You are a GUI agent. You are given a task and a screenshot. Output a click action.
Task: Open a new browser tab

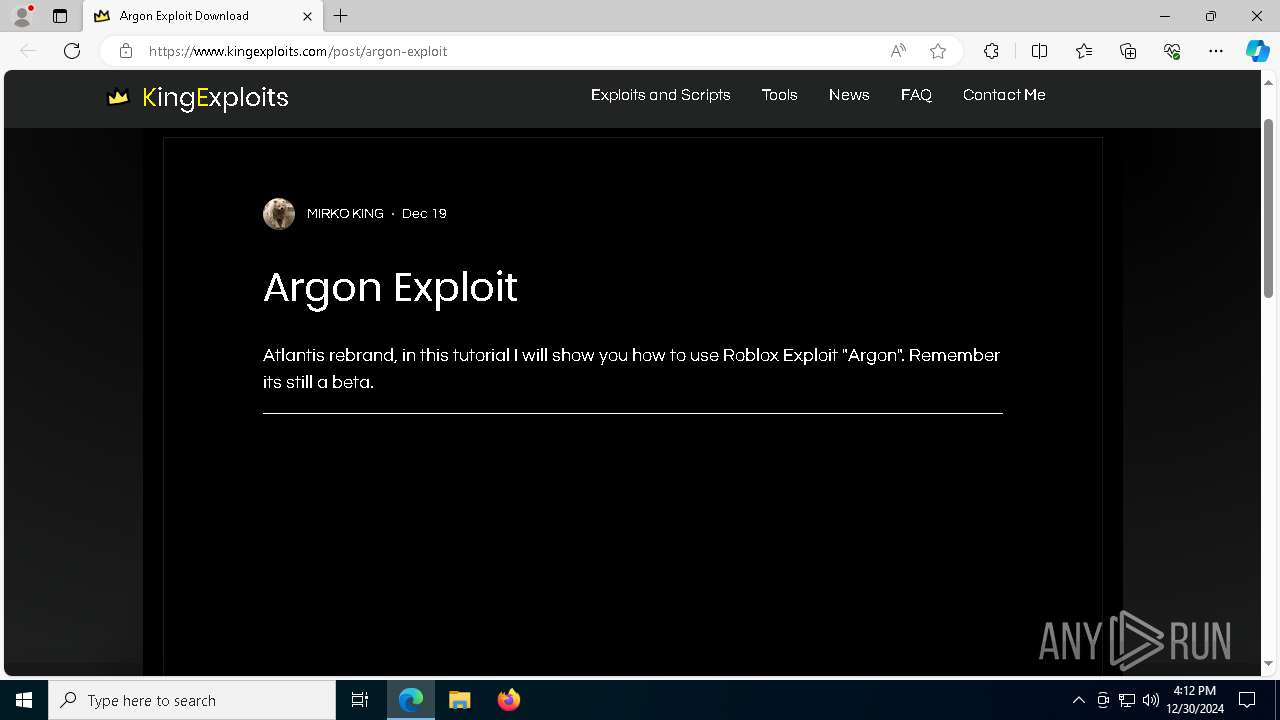(341, 16)
